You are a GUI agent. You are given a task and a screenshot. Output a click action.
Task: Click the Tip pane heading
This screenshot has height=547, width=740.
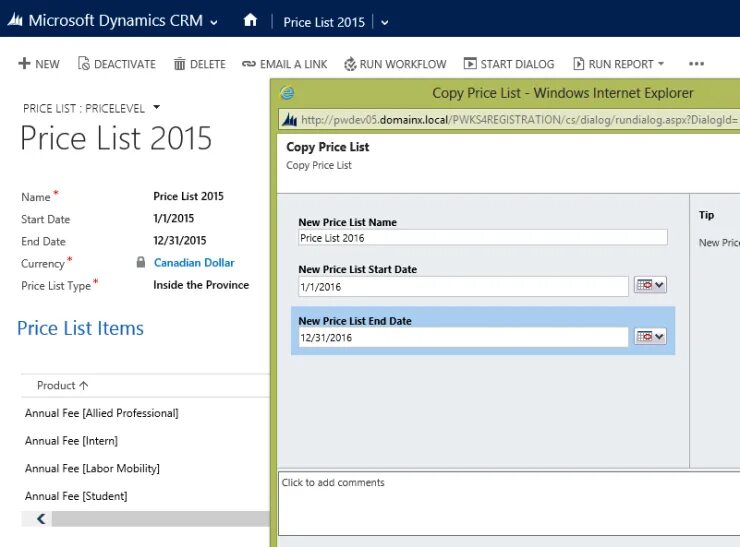(x=706, y=215)
